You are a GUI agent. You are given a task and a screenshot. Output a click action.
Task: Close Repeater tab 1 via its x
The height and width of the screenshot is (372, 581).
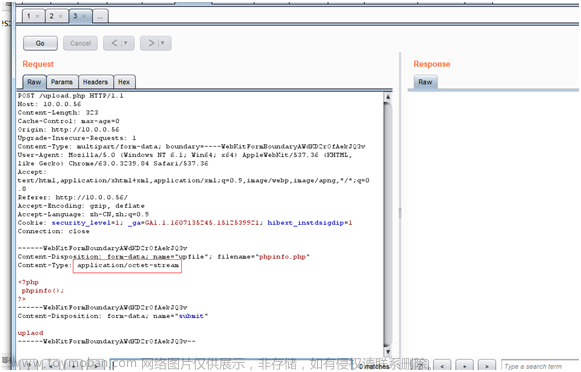tap(37, 16)
